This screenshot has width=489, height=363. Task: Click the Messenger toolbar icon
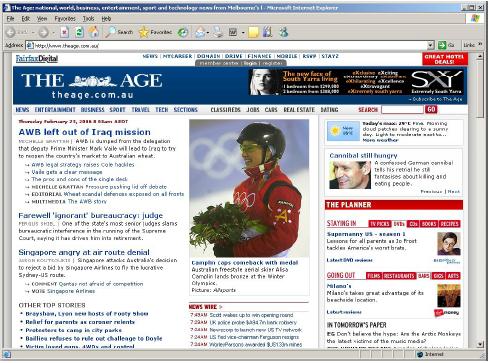pos(283,32)
